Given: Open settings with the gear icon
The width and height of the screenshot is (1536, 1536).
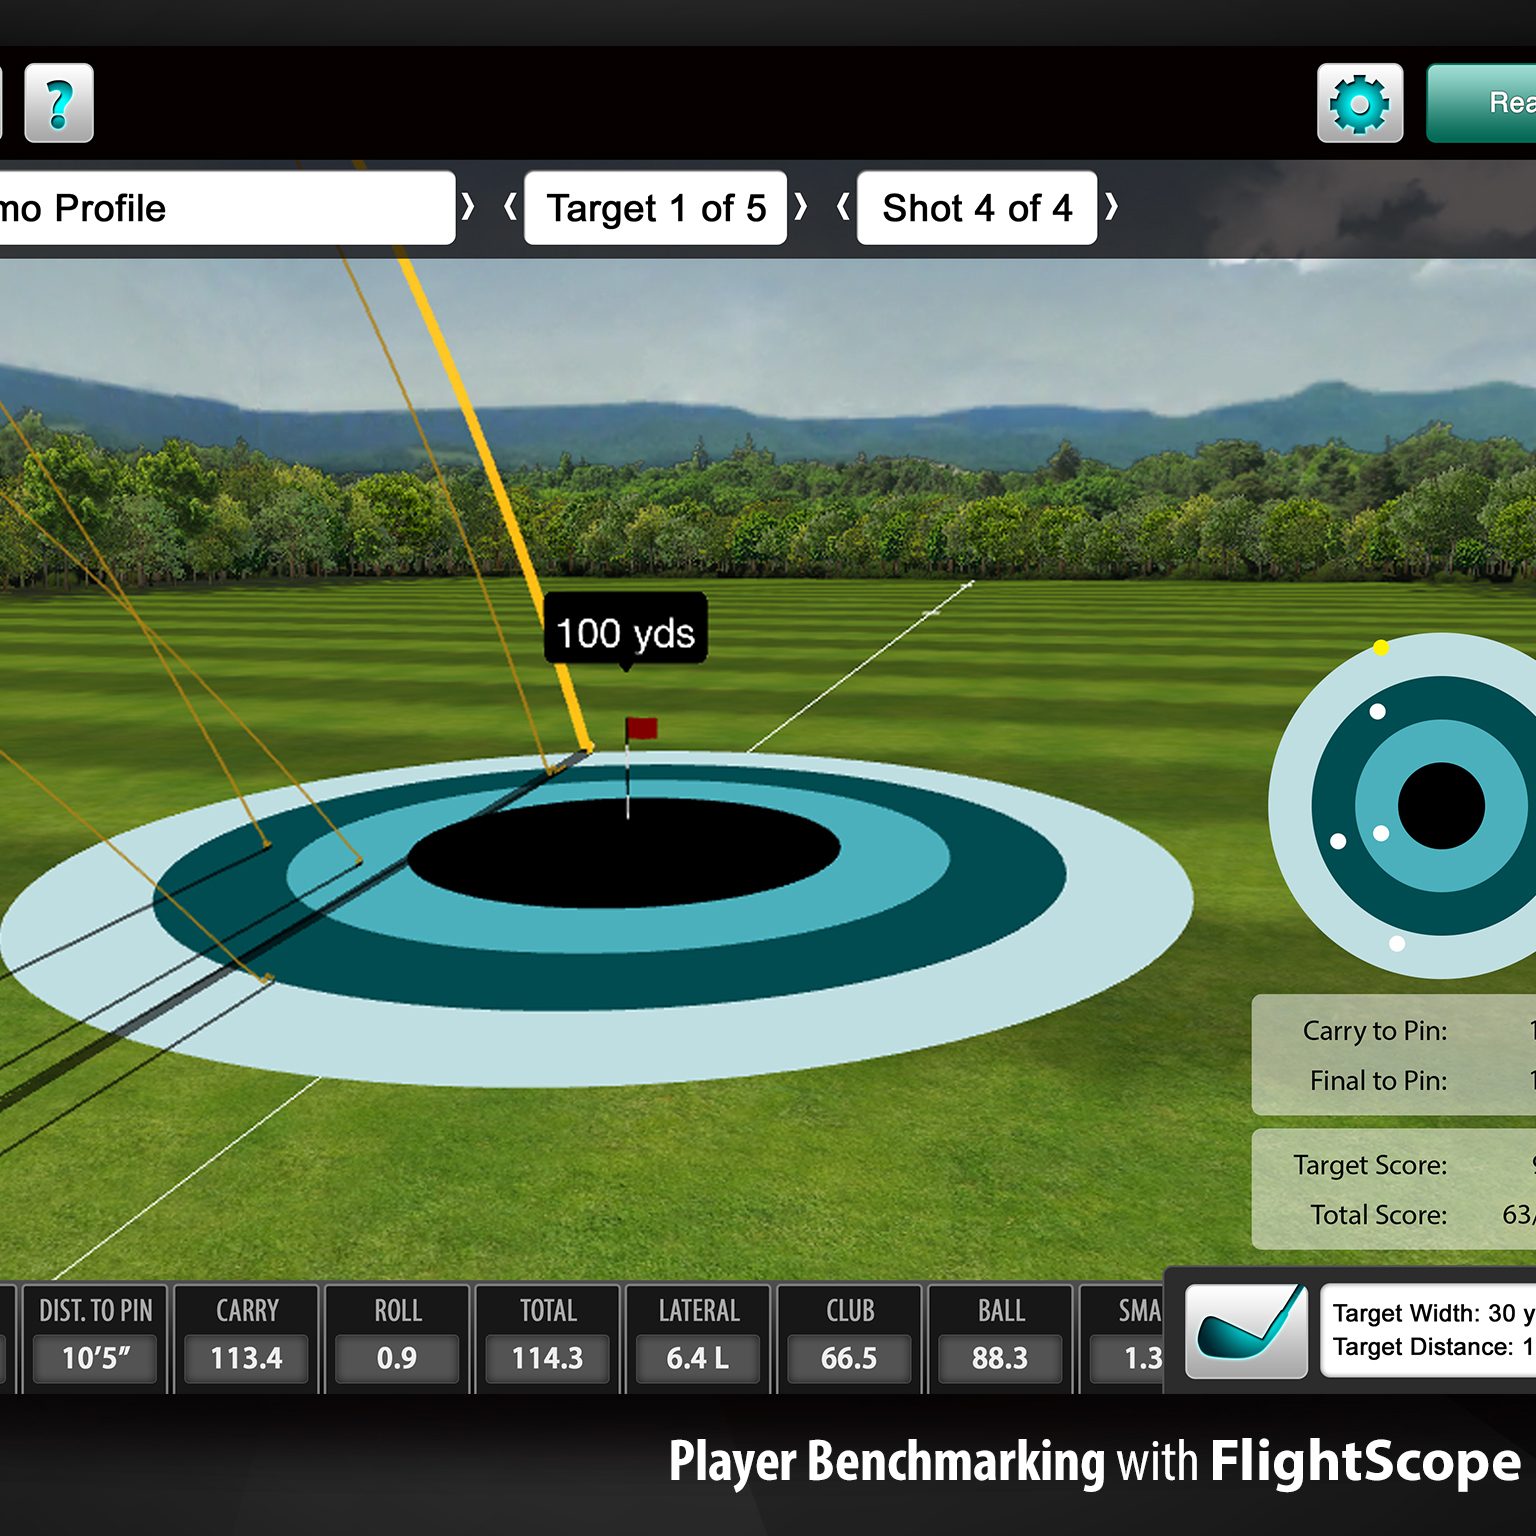Looking at the screenshot, I should [1359, 103].
